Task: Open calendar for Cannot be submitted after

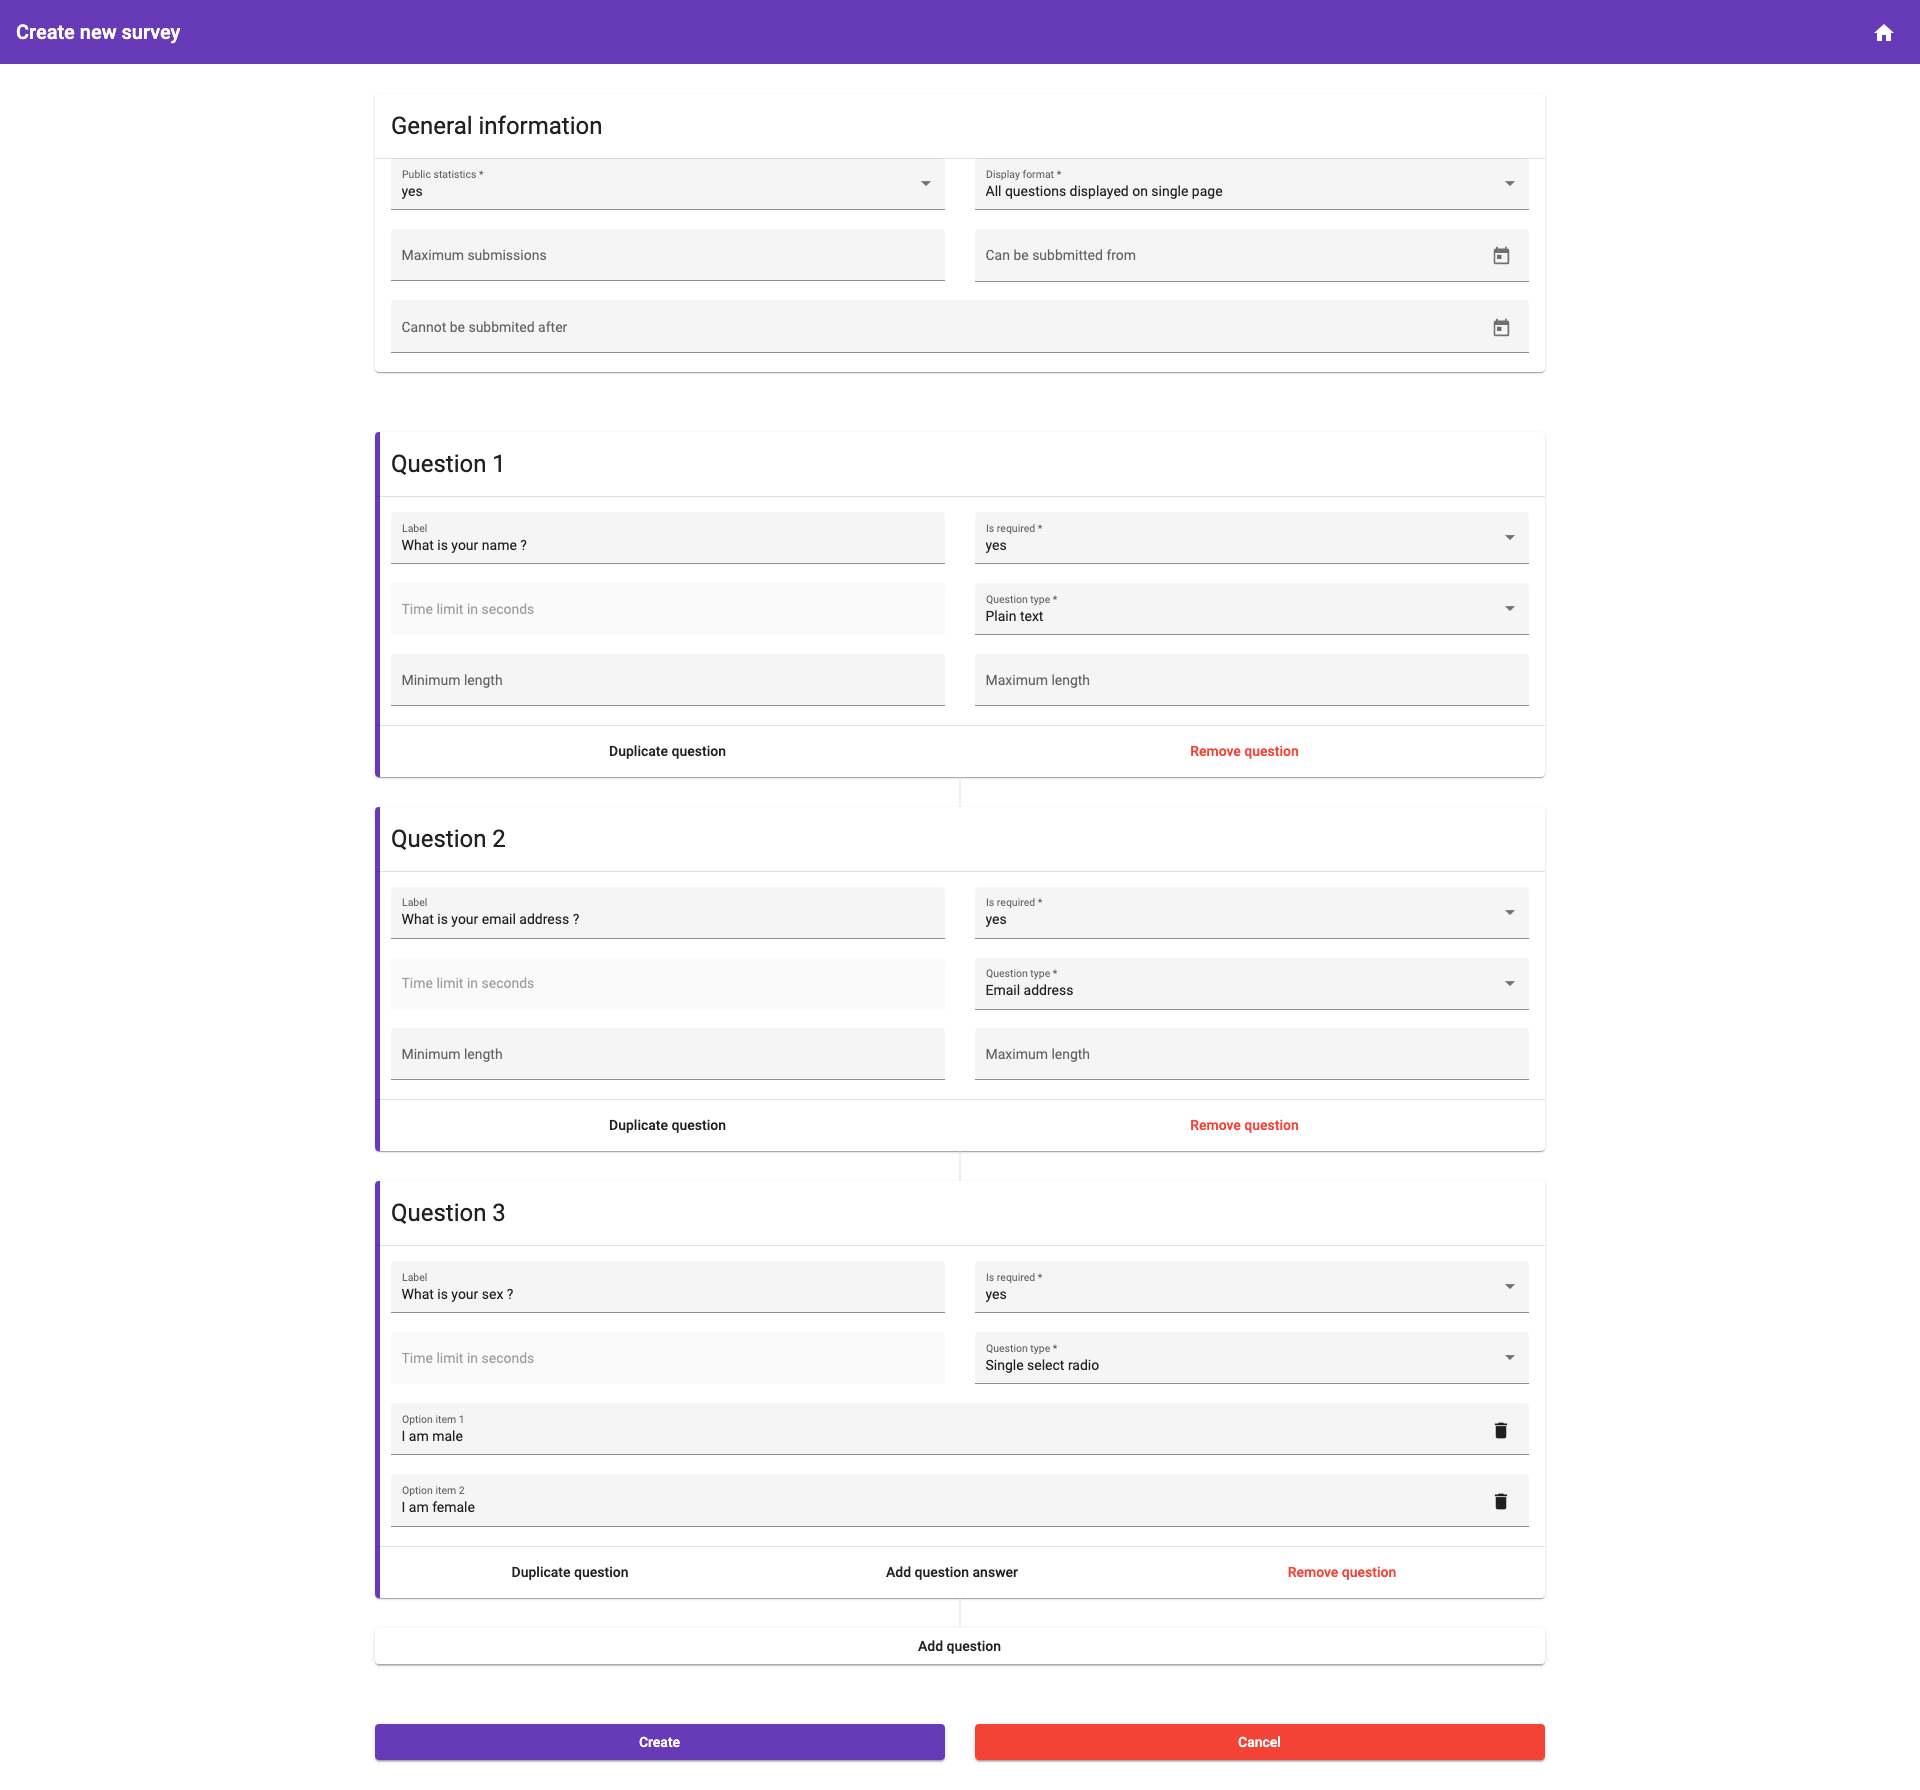Action: pyautogui.click(x=1501, y=328)
